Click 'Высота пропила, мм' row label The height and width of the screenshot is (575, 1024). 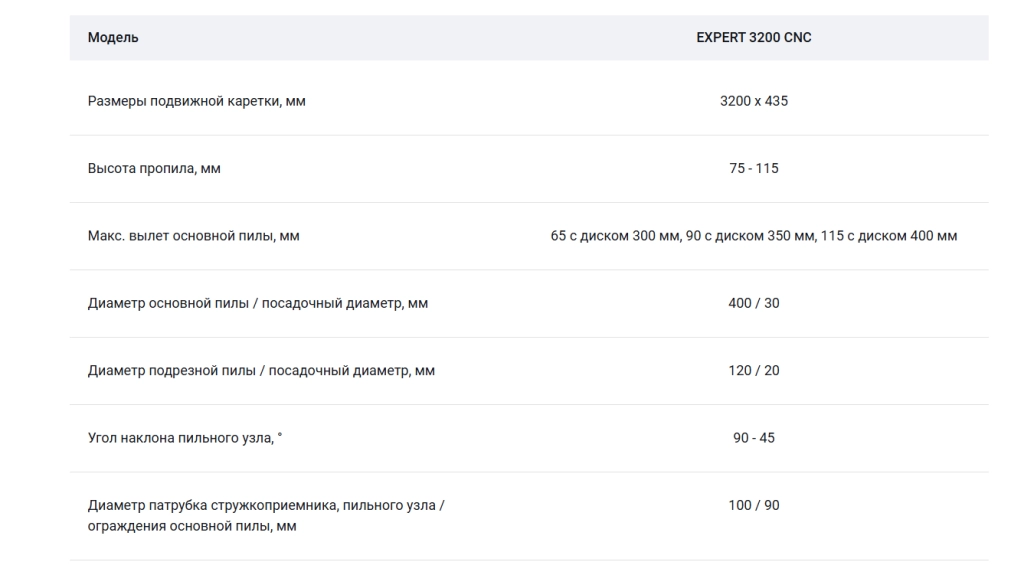154,169
